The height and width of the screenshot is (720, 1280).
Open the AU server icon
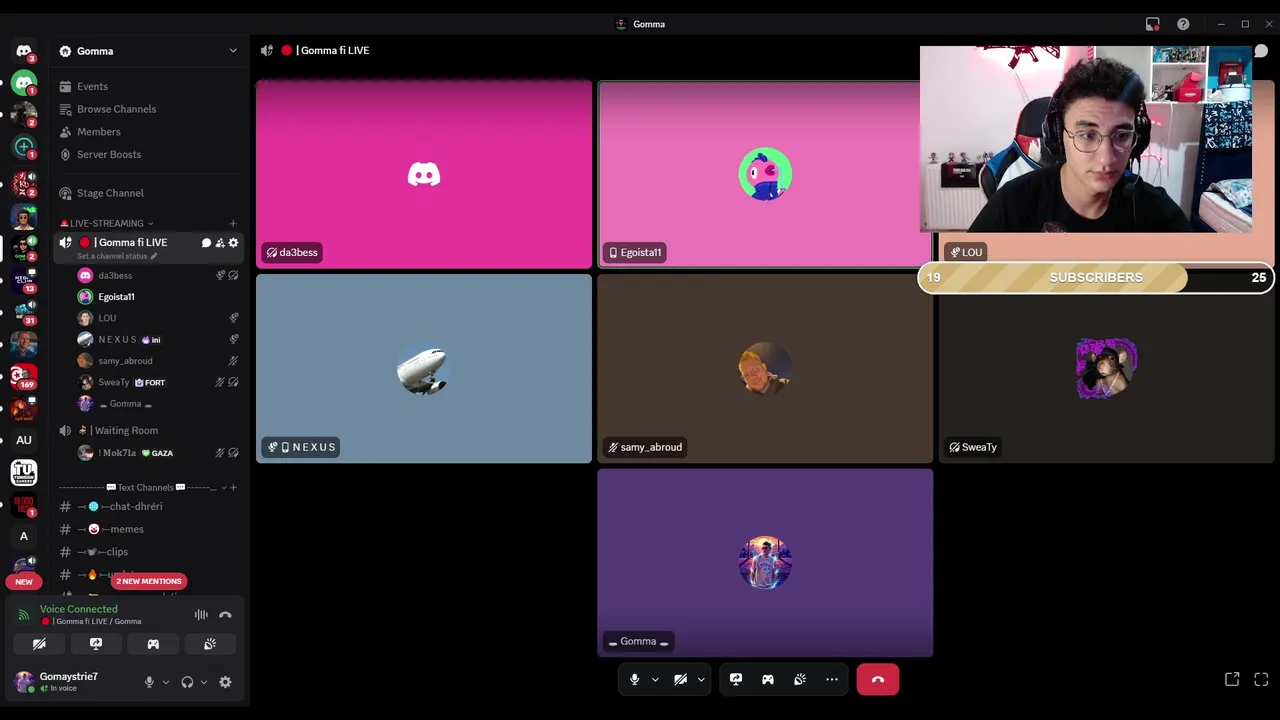tap(24, 440)
